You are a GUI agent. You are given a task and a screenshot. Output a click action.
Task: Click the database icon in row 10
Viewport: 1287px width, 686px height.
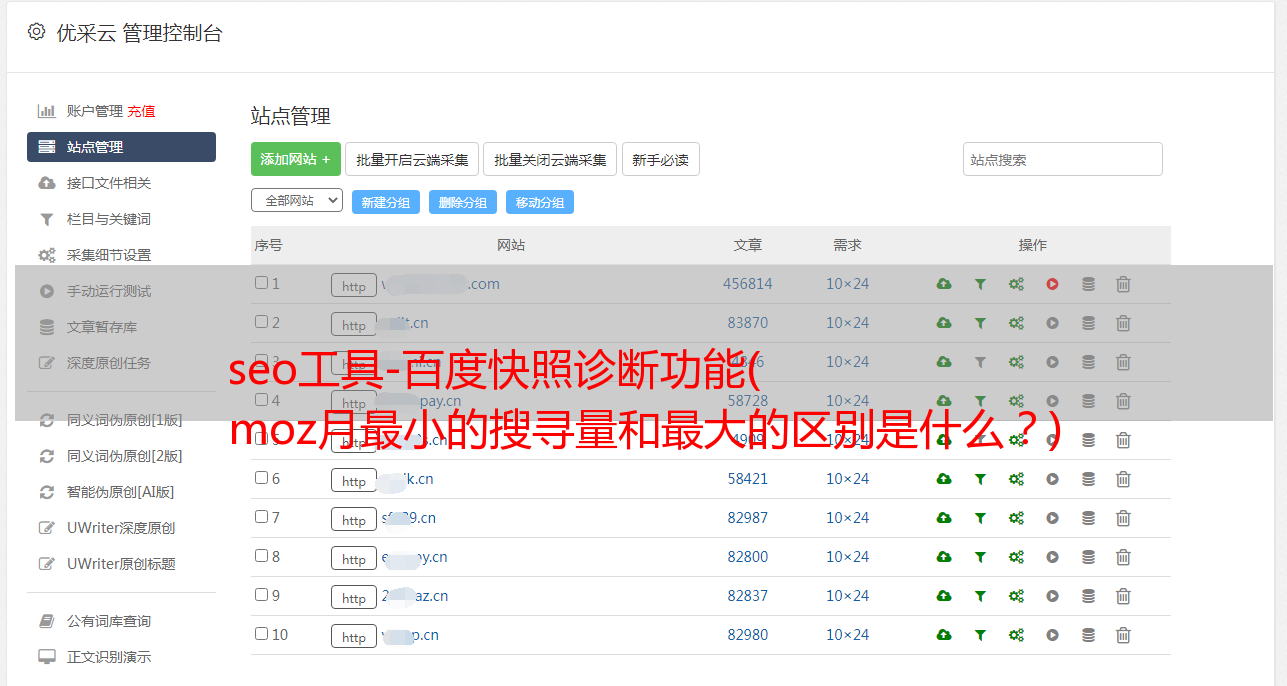[1088, 635]
